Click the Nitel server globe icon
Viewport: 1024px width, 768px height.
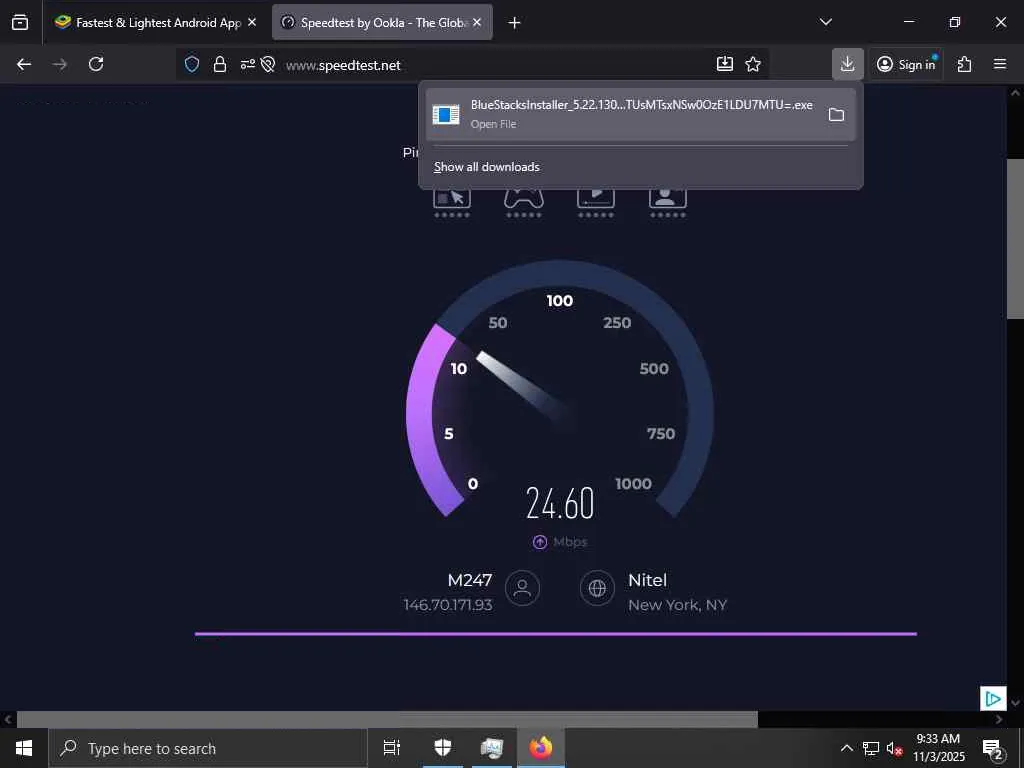(x=597, y=588)
